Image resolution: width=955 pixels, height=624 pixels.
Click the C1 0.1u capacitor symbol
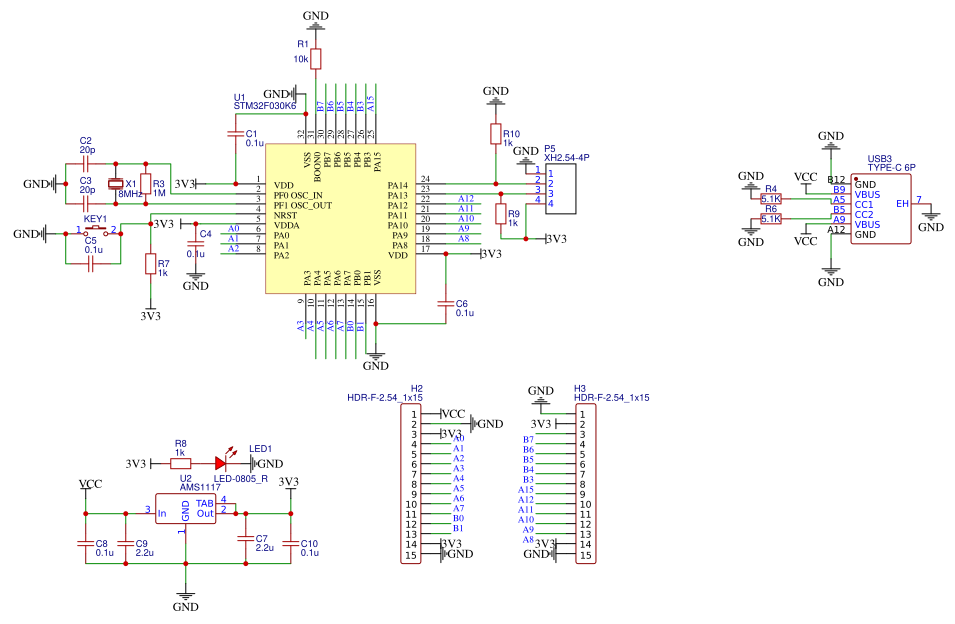(x=235, y=133)
